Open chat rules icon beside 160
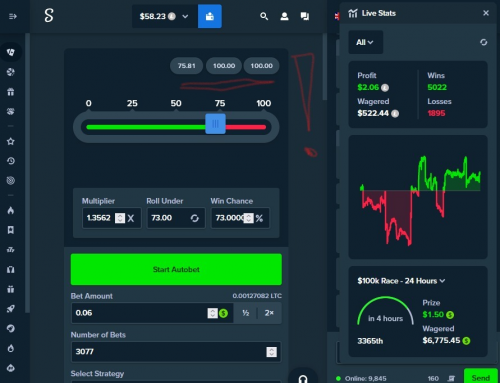Image resolution: width=500 pixels, height=383 pixels. coord(451,378)
